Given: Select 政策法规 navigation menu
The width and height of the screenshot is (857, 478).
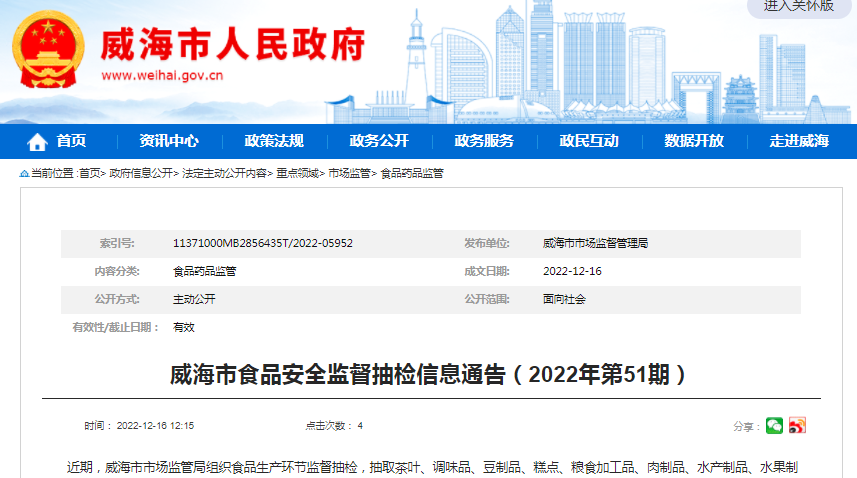Looking at the screenshot, I should point(273,141).
